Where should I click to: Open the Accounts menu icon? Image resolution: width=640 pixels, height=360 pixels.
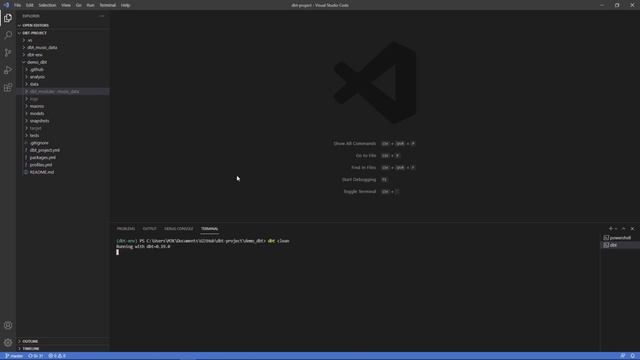click(8, 325)
